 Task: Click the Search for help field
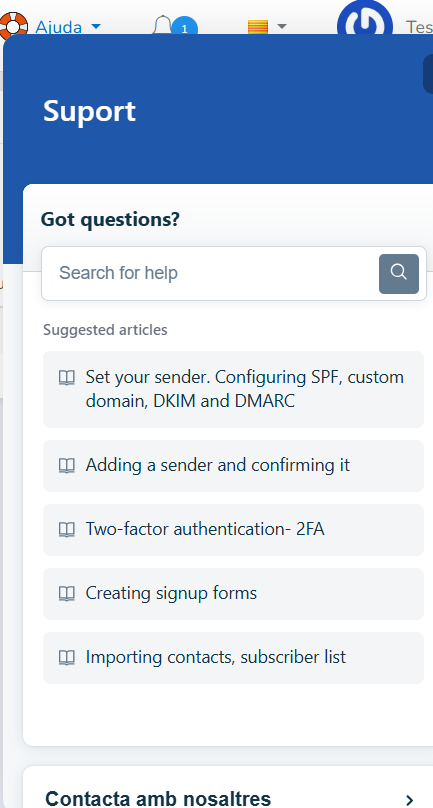tap(210, 273)
